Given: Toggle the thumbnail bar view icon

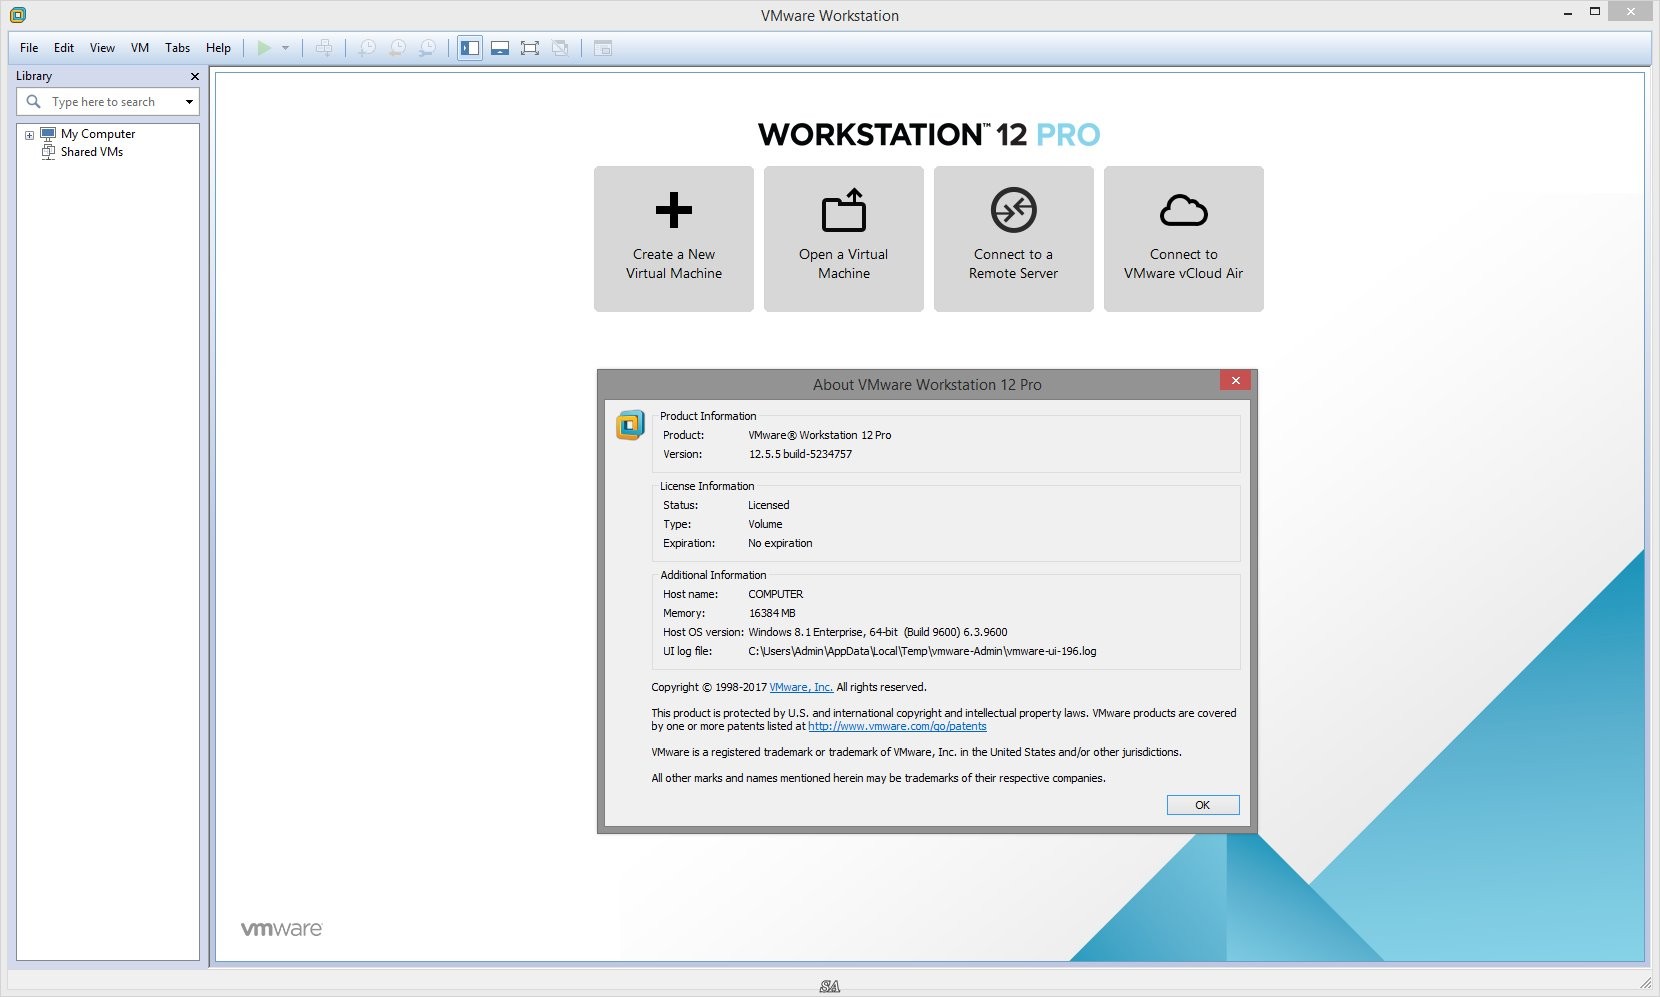Looking at the screenshot, I should [500, 48].
